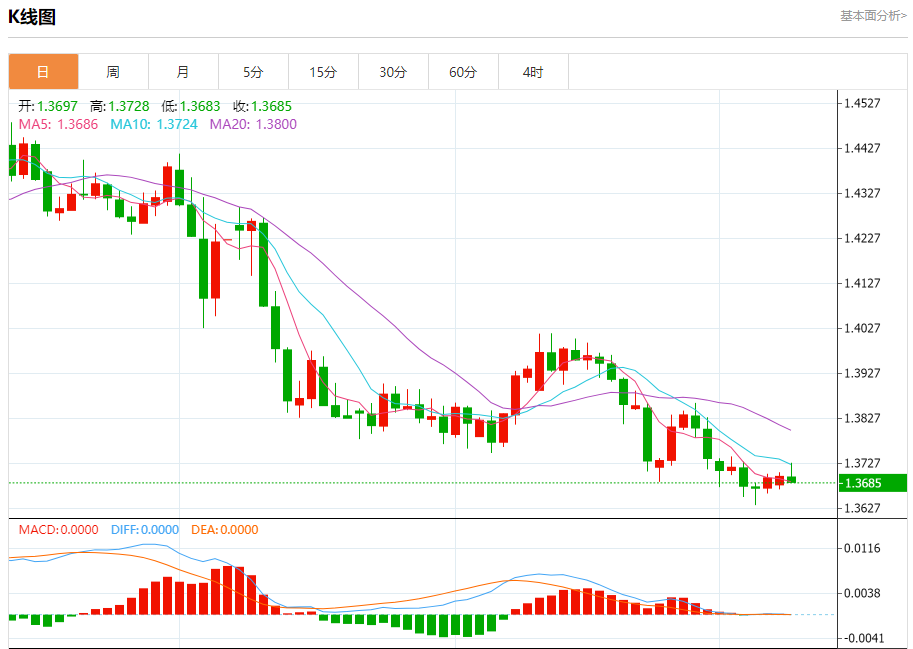Click the 0.0038 MACD axis label
Viewport: 913px width, 649px height.
[862, 593]
